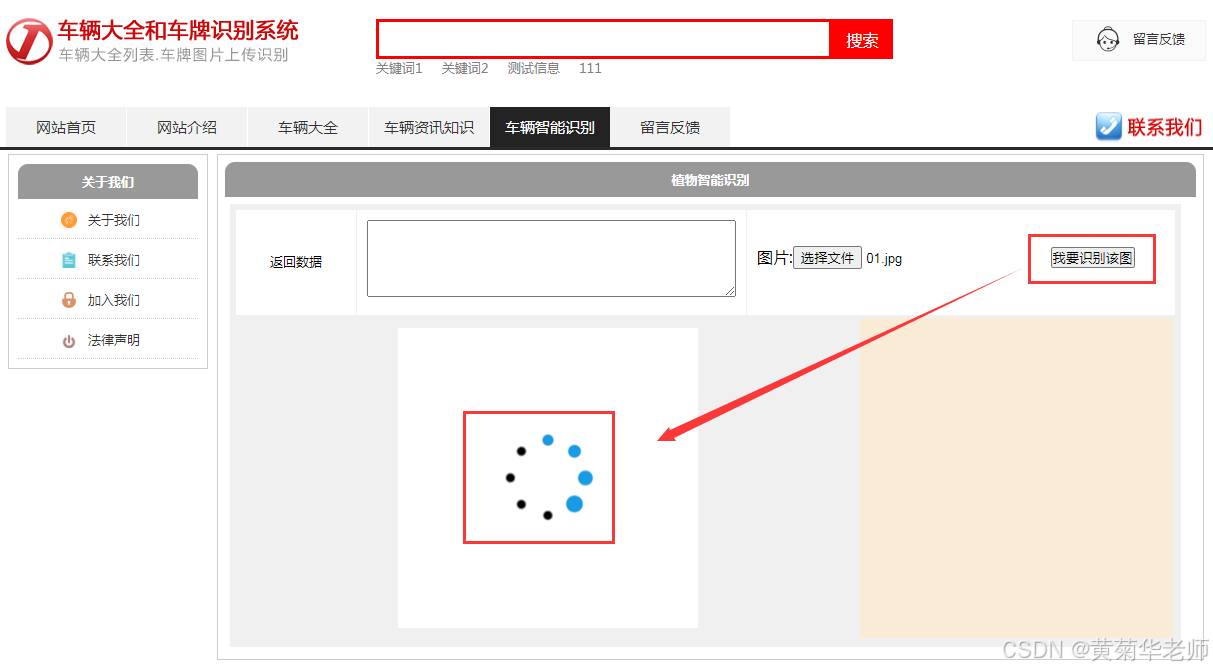Go to the 网站首页 tab
1213x669 pixels.
click(66, 127)
